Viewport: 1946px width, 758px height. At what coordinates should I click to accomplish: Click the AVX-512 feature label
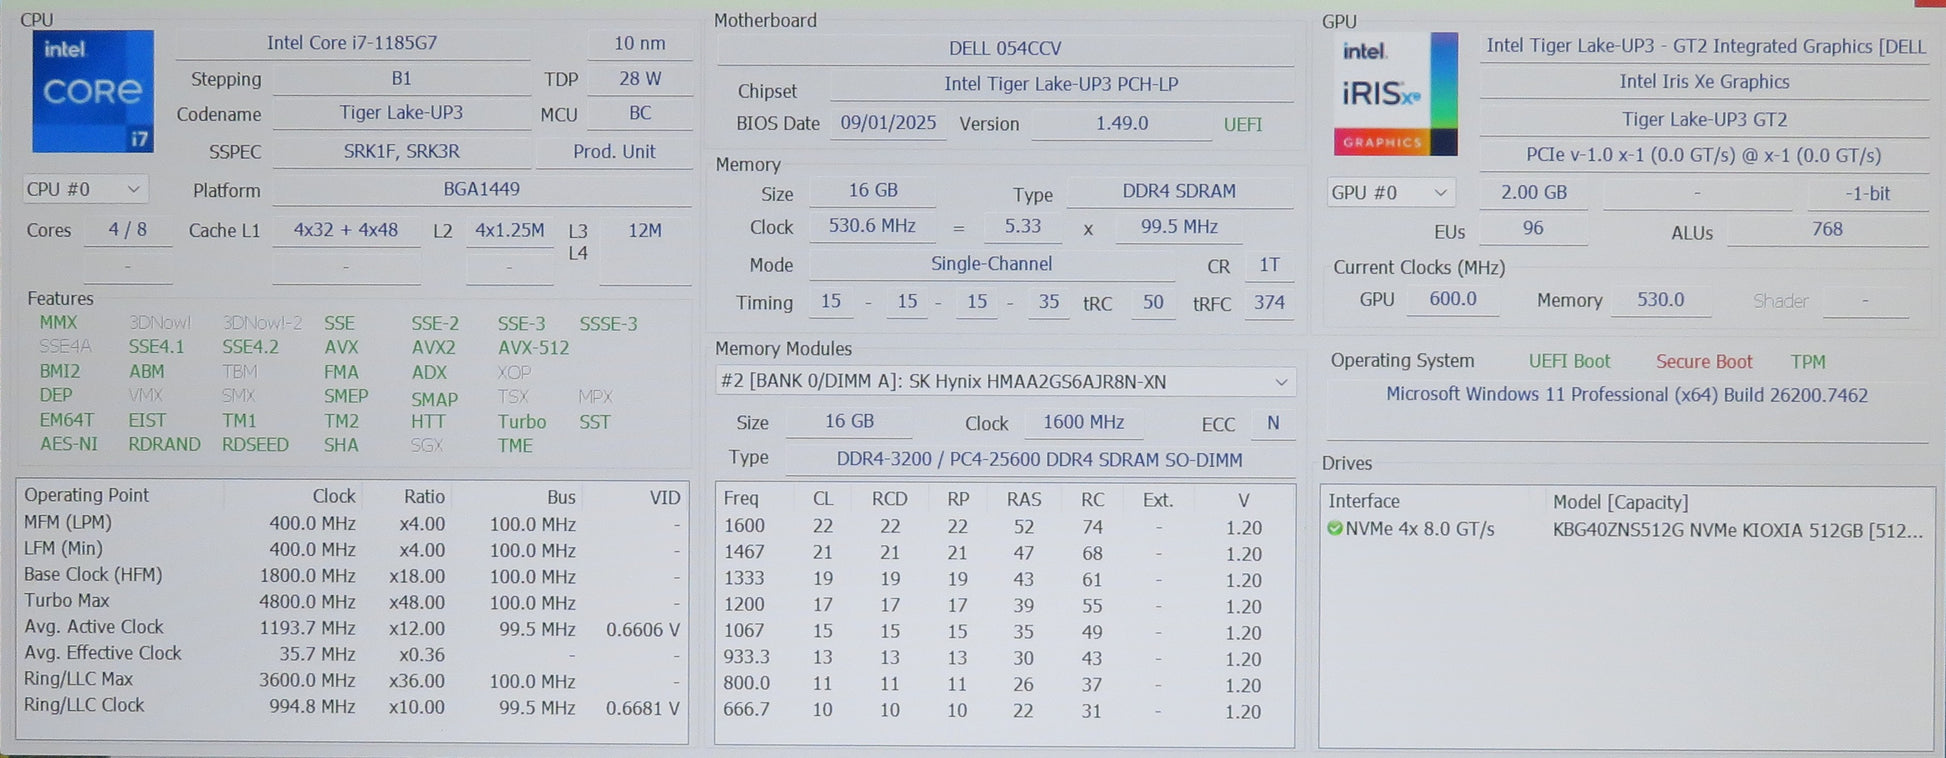[533, 348]
